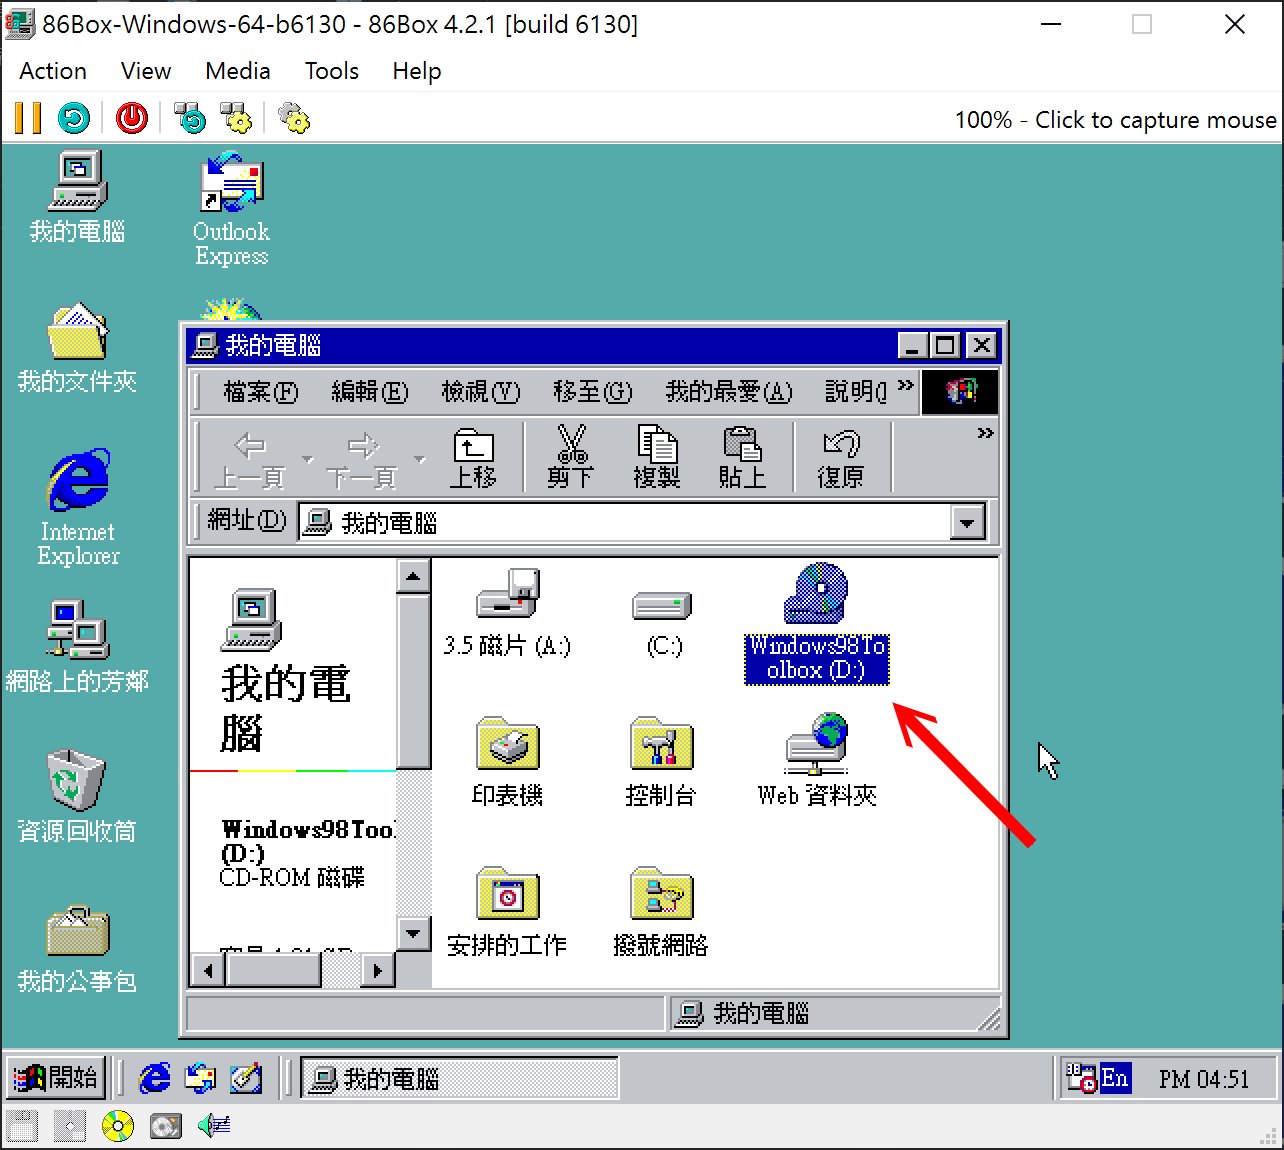Click the 複製 copy toolbar button

coord(657,458)
